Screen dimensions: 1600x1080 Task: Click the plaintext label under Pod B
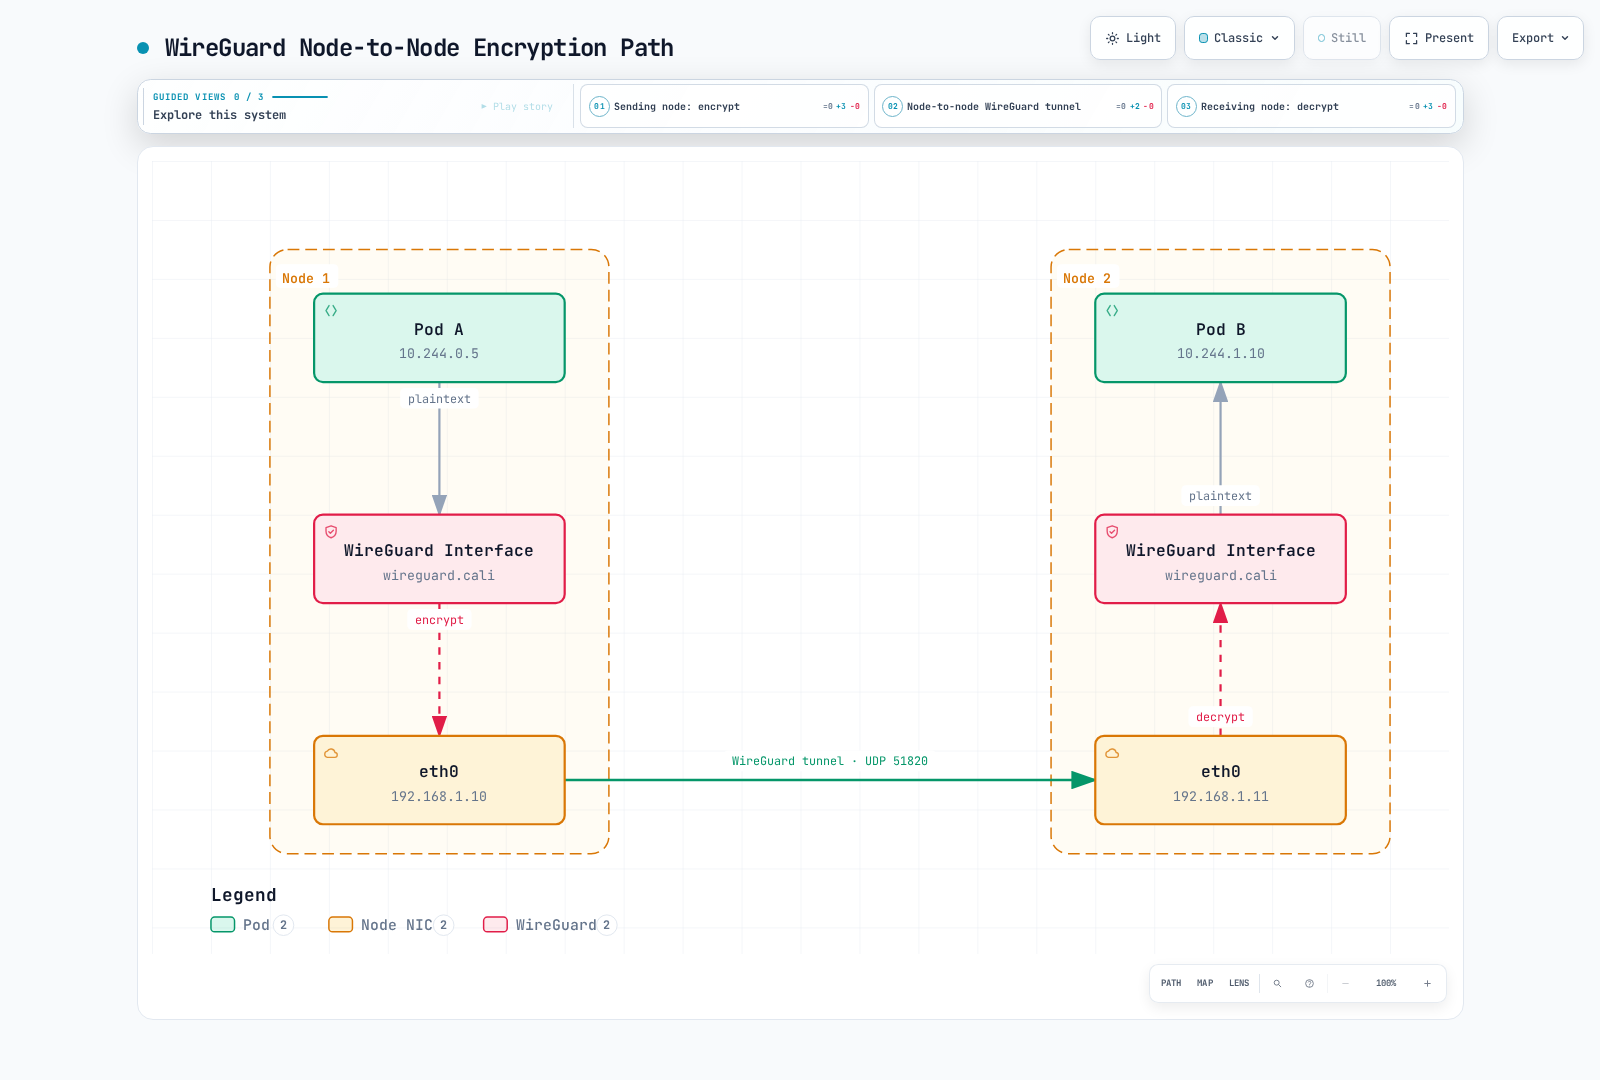pos(1220,496)
